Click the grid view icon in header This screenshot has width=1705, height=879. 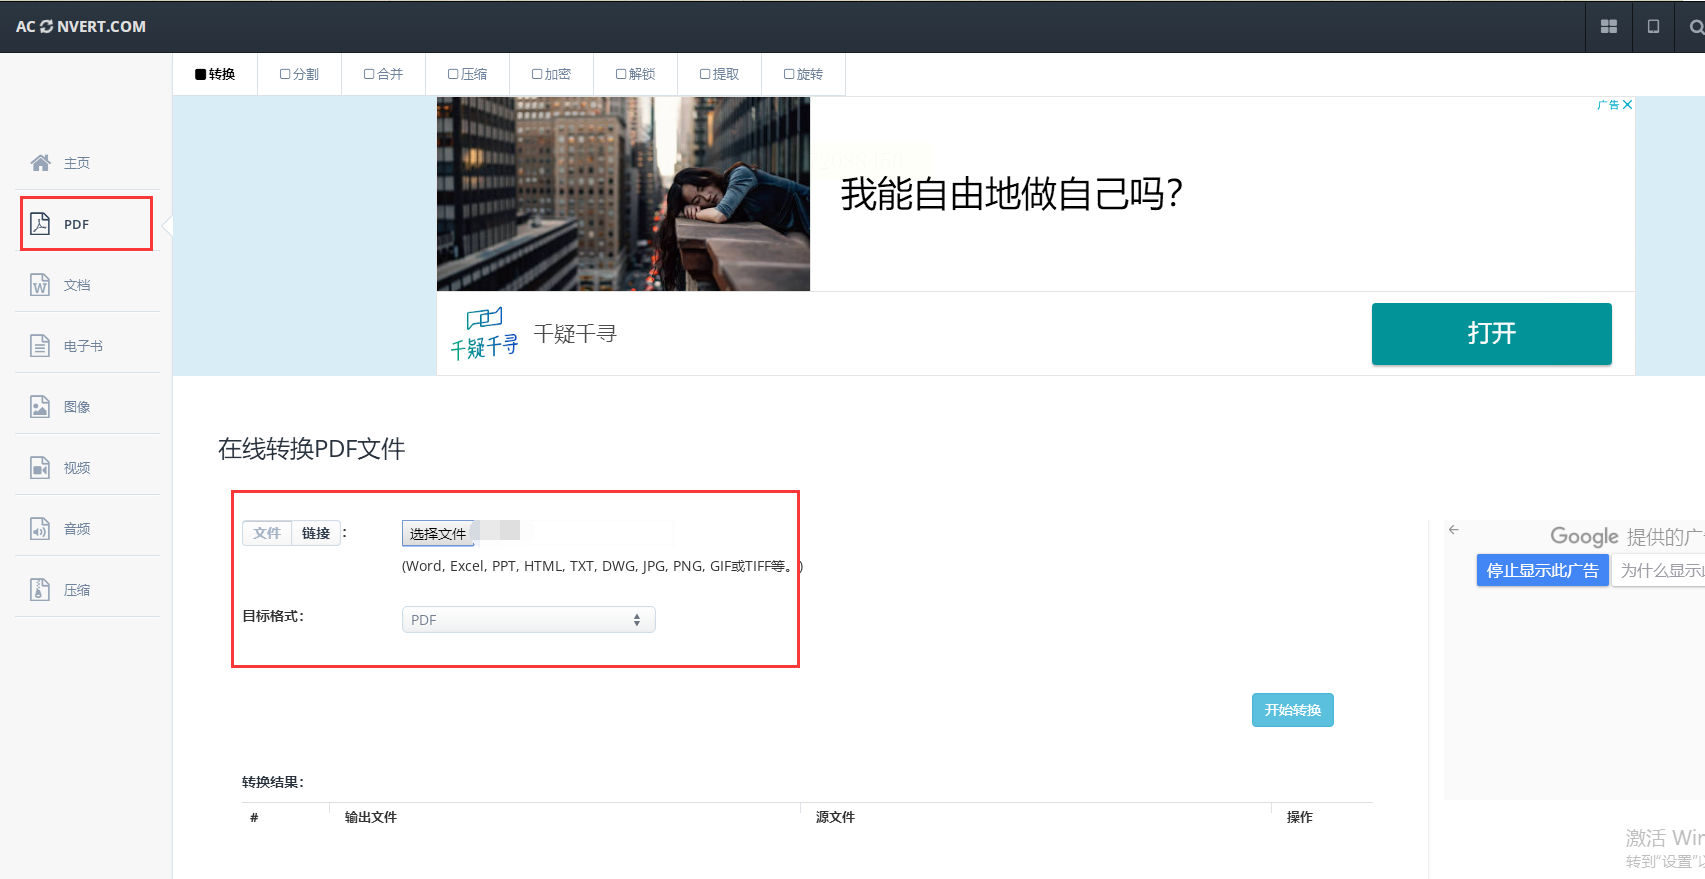1609,27
